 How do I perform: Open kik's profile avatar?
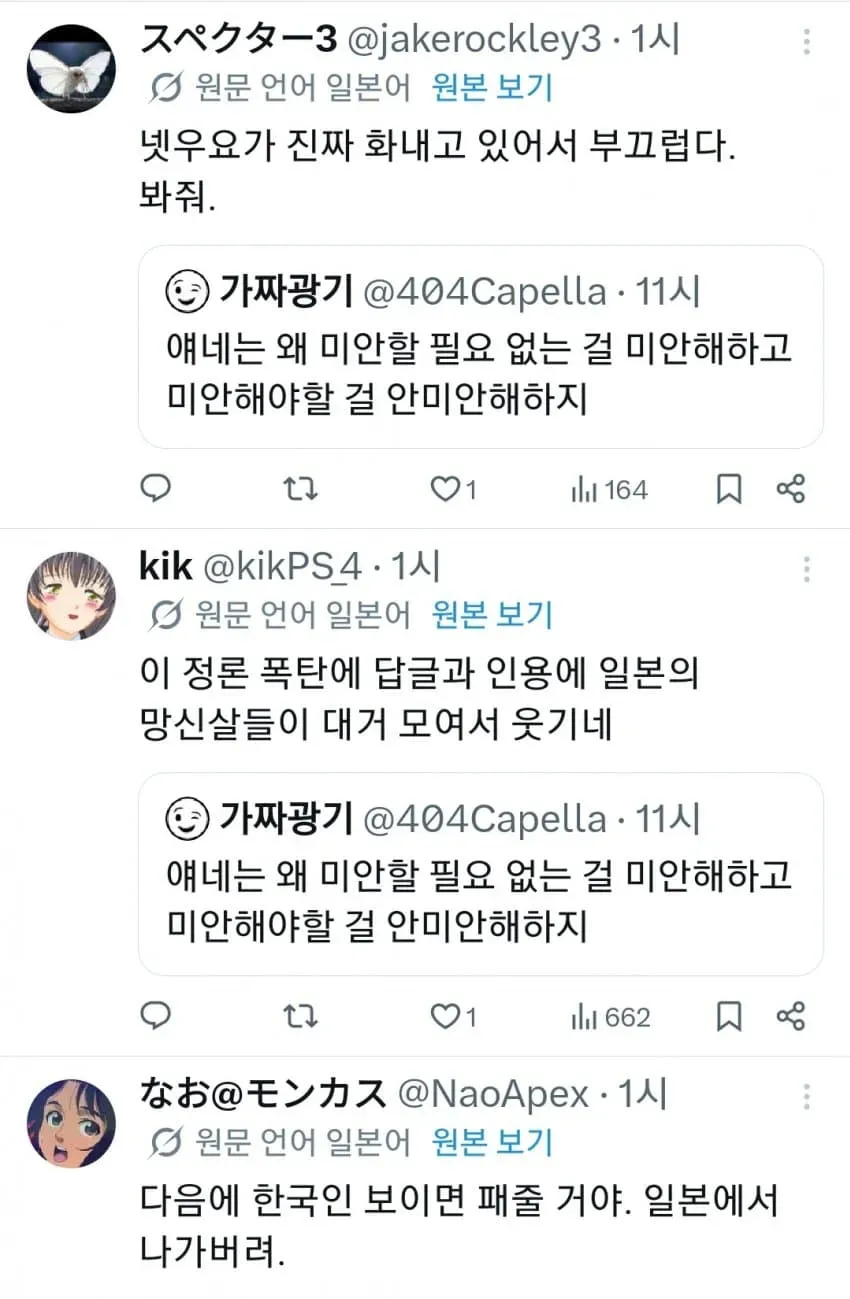point(70,596)
